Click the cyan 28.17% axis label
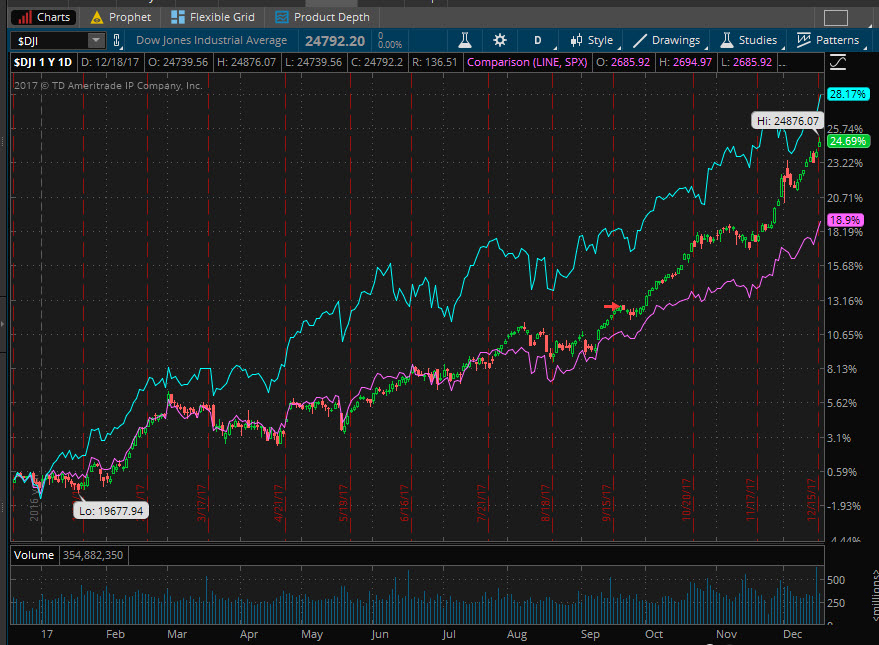 pos(848,94)
